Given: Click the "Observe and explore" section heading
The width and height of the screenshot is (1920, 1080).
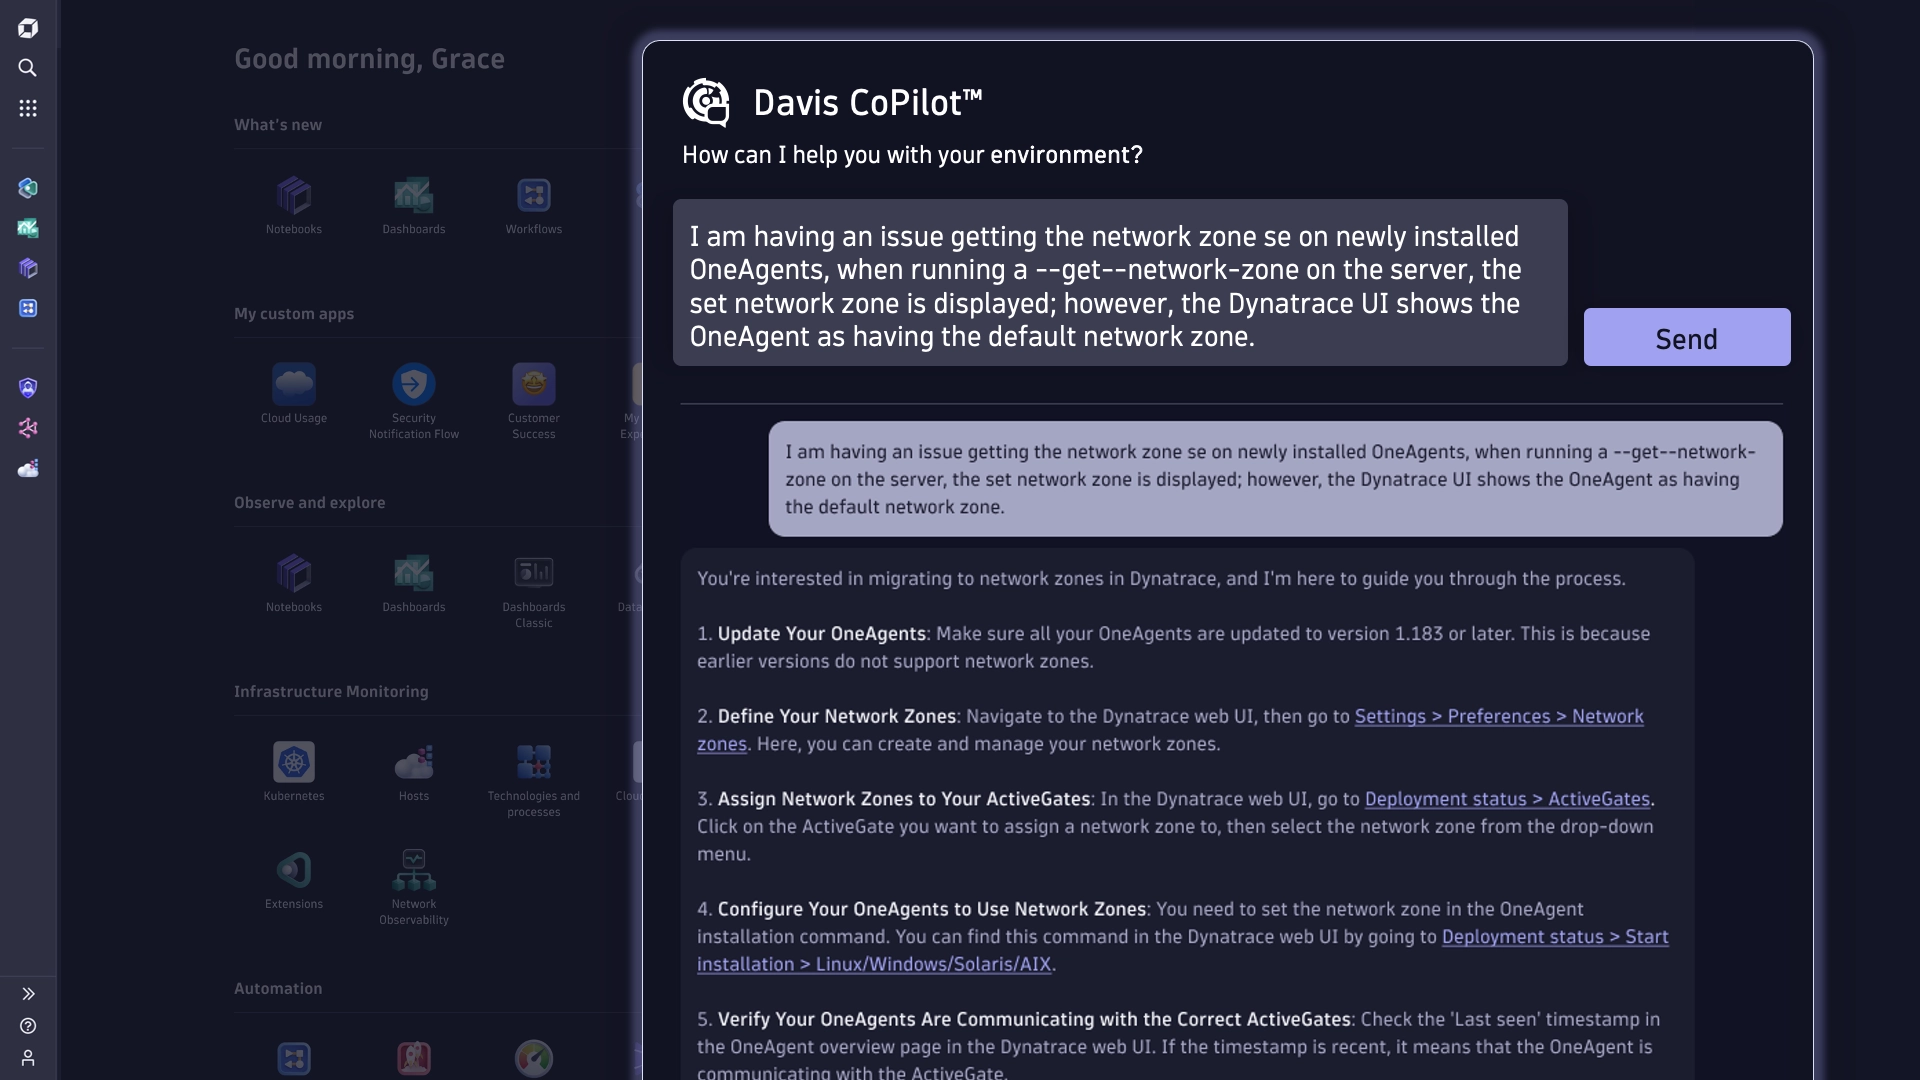Looking at the screenshot, I should [309, 503].
